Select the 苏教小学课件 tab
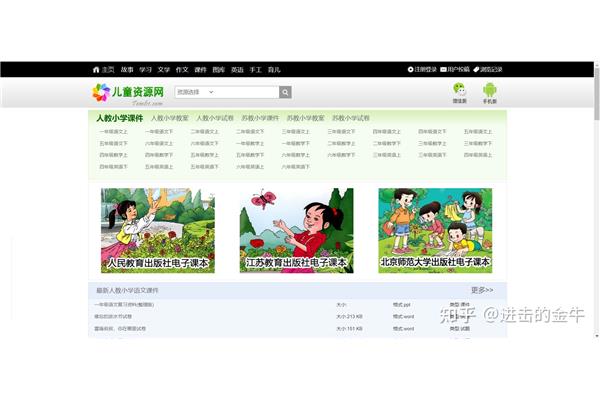The width and height of the screenshot is (600, 400). (260, 118)
